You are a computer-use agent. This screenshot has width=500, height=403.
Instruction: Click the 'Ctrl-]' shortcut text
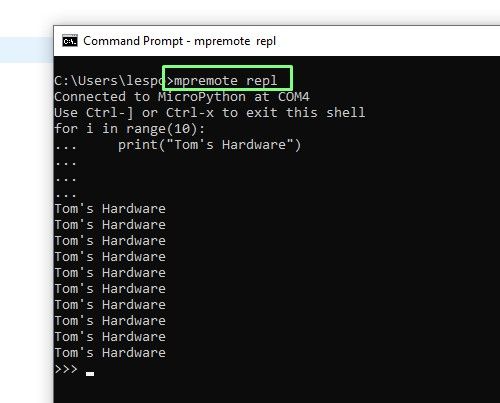[x=110, y=113]
